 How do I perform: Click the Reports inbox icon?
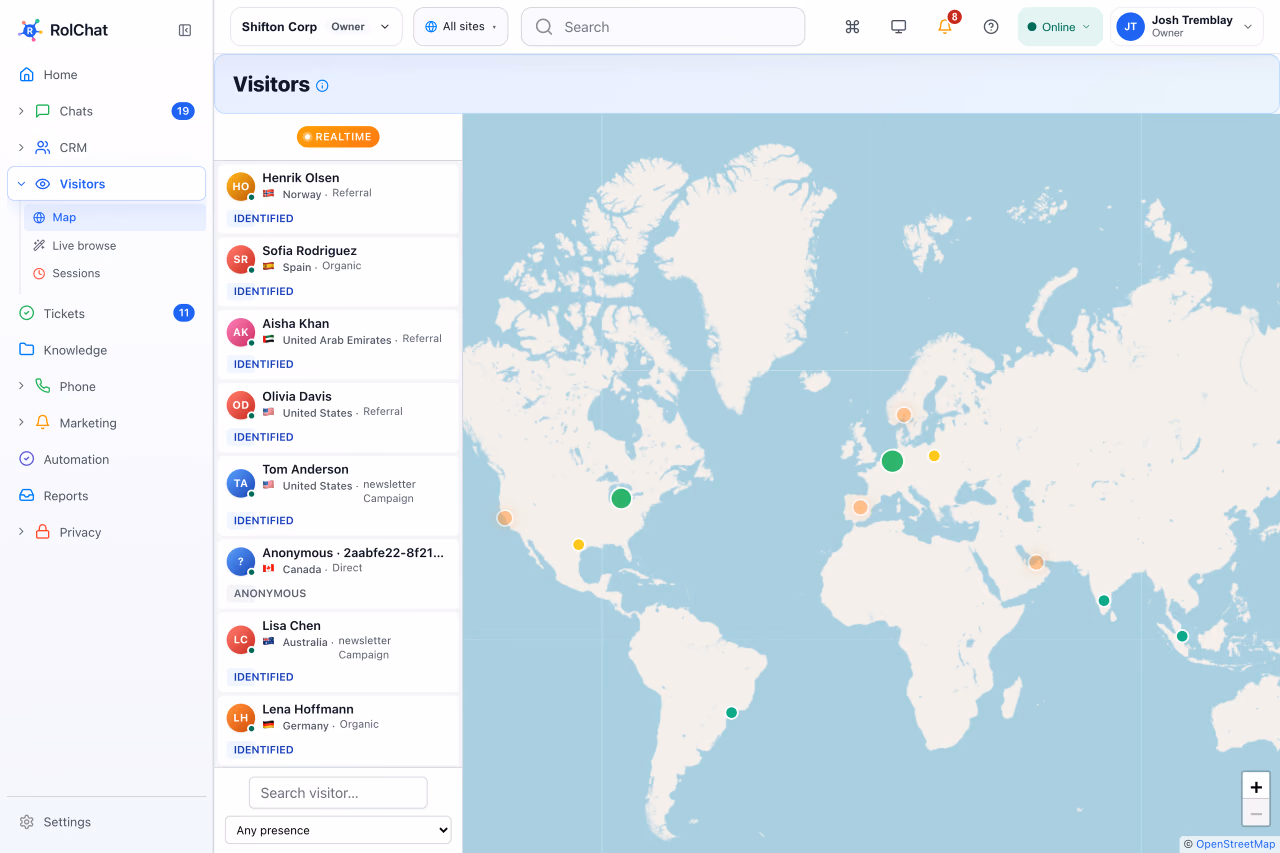27,496
